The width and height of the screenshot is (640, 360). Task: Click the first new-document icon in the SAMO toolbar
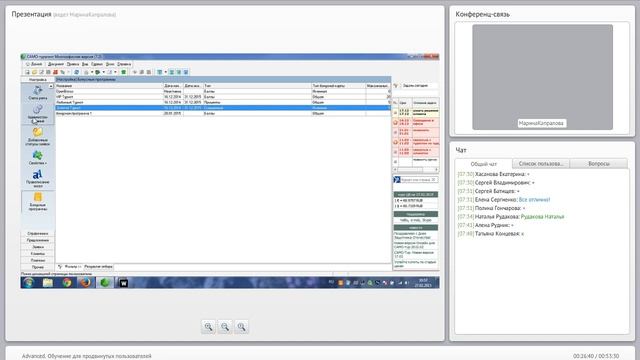27,72
